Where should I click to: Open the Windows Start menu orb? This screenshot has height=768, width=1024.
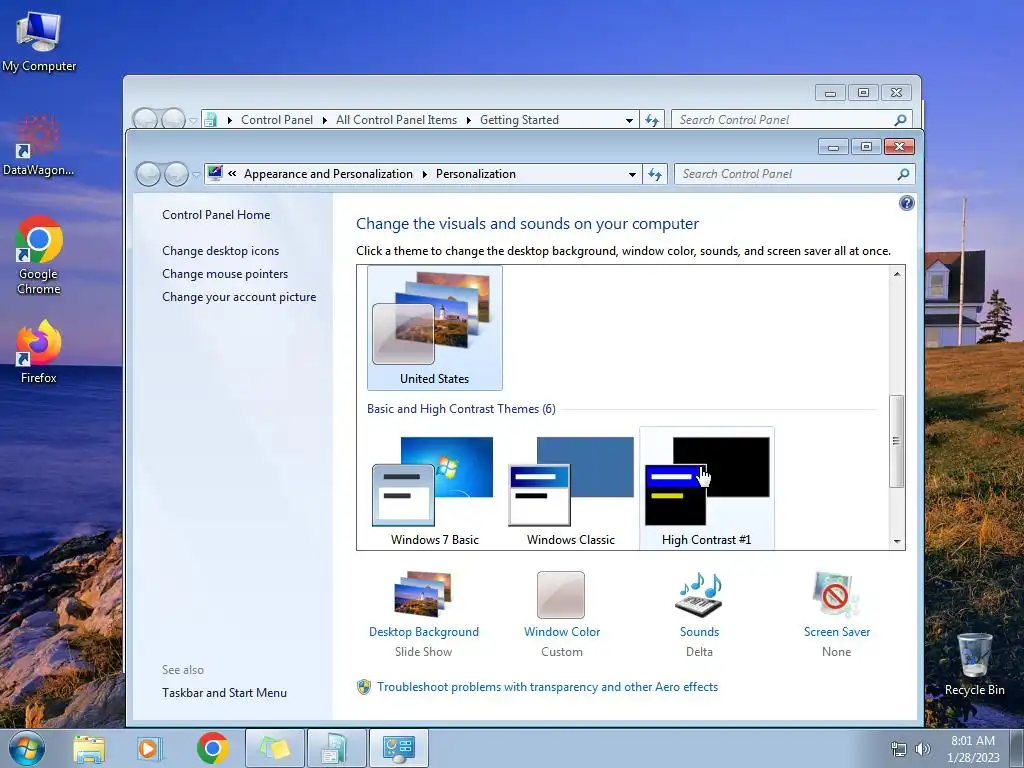pos(27,748)
